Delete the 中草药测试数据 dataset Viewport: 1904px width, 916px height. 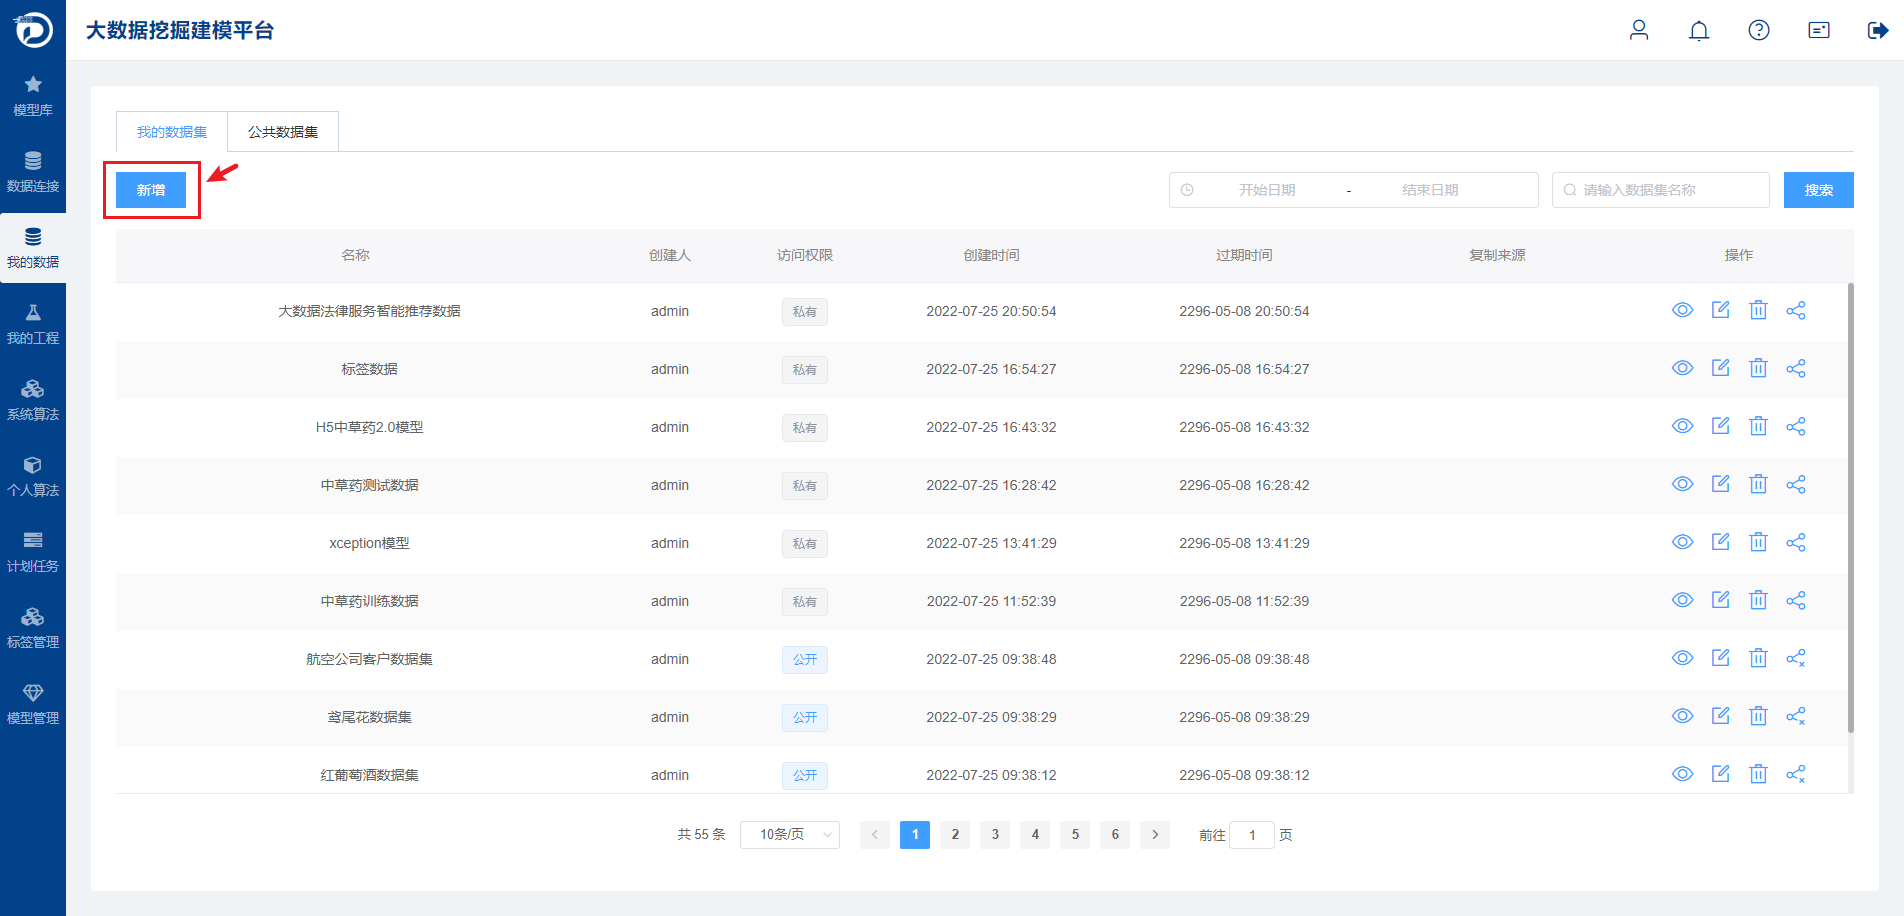coord(1758,484)
